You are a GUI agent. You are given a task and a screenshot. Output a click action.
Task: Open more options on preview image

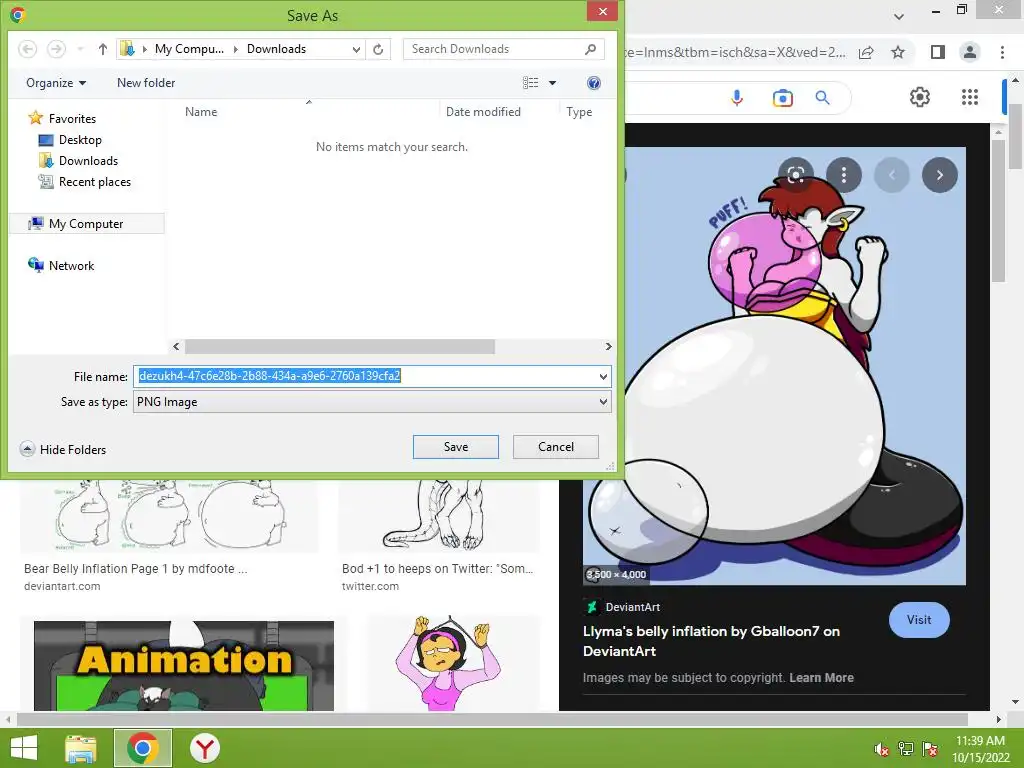(x=844, y=174)
